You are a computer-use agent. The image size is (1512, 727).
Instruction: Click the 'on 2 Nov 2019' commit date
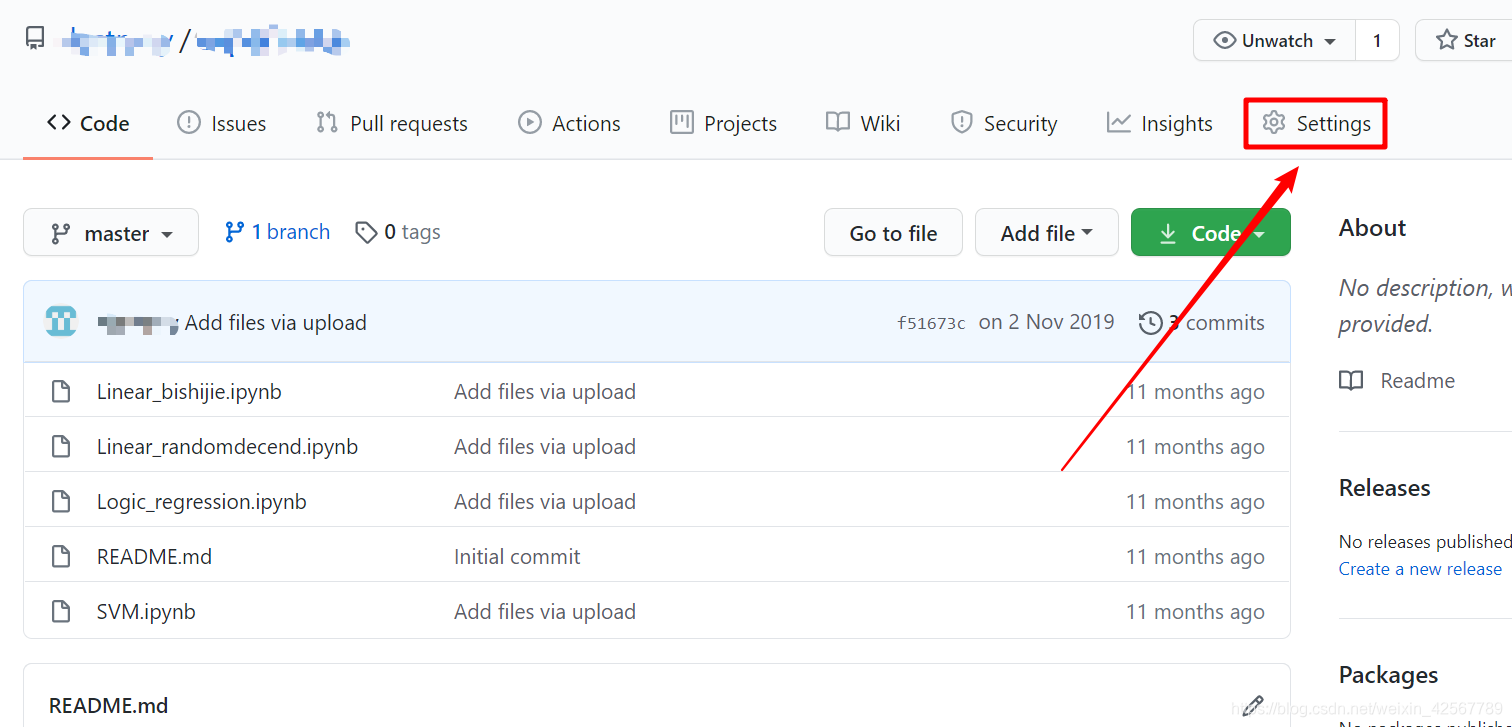[x=1046, y=322]
